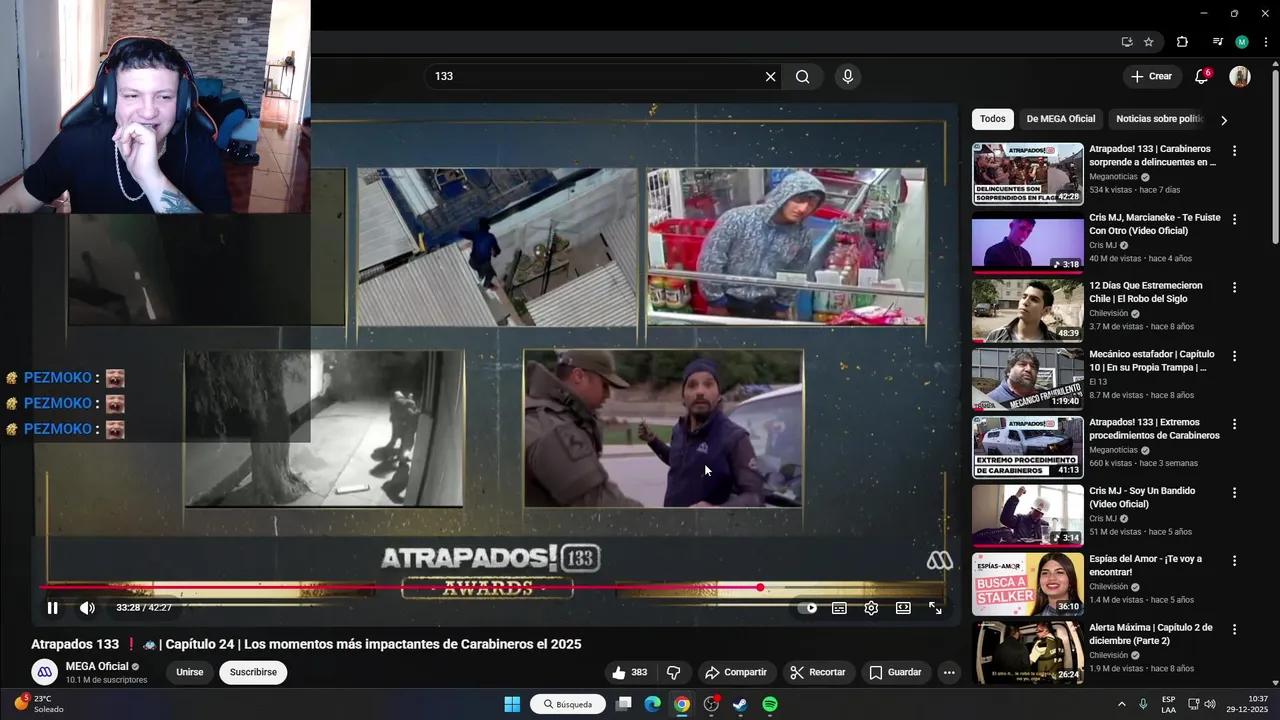Click the Unirse membership button
Screen dimensions: 1280x720
[x=190, y=672]
